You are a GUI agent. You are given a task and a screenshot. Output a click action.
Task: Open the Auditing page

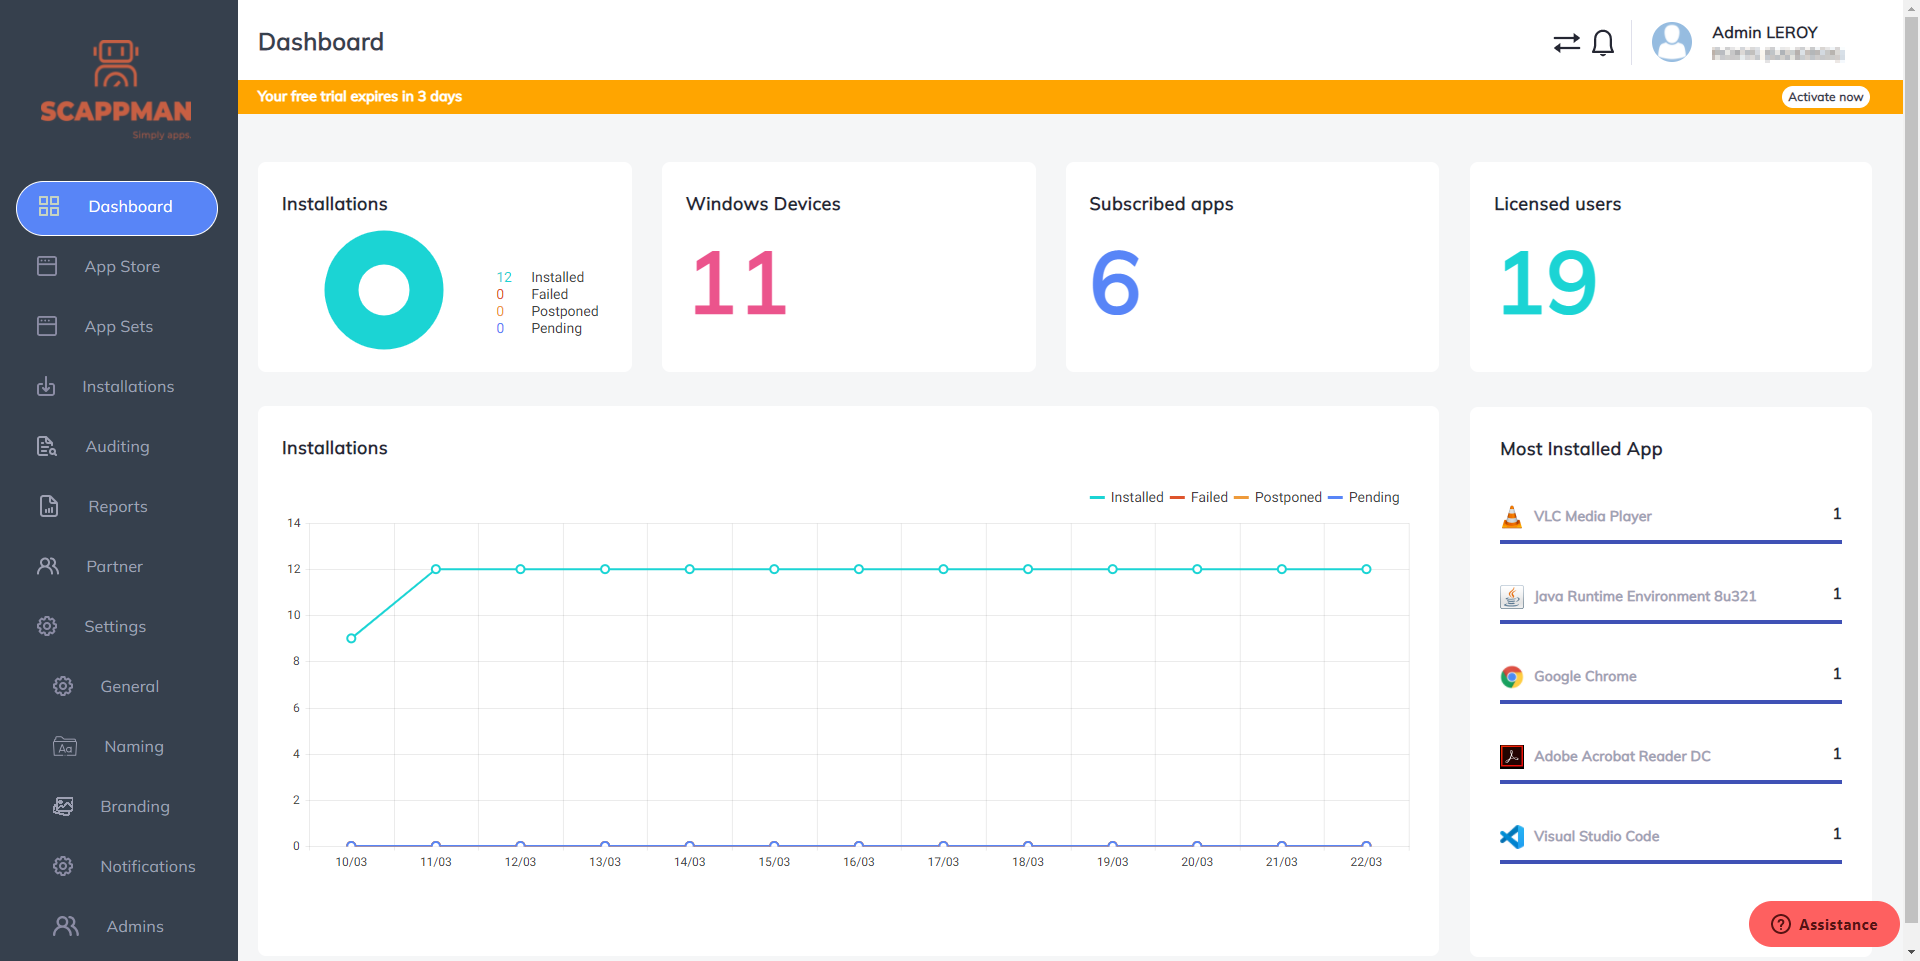pos(117,446)
